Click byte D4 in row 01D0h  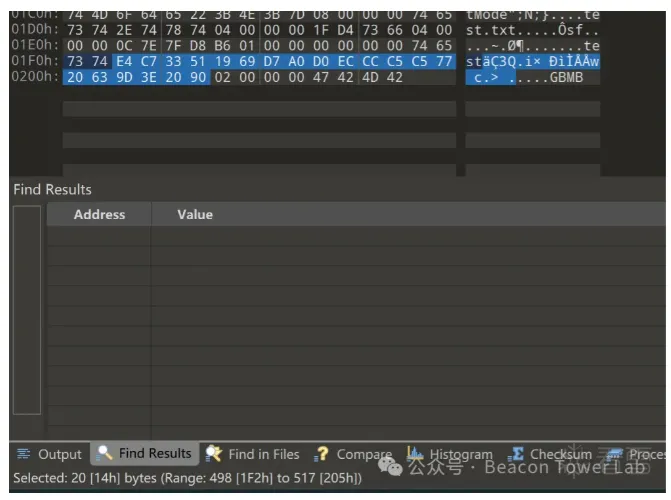345,30
